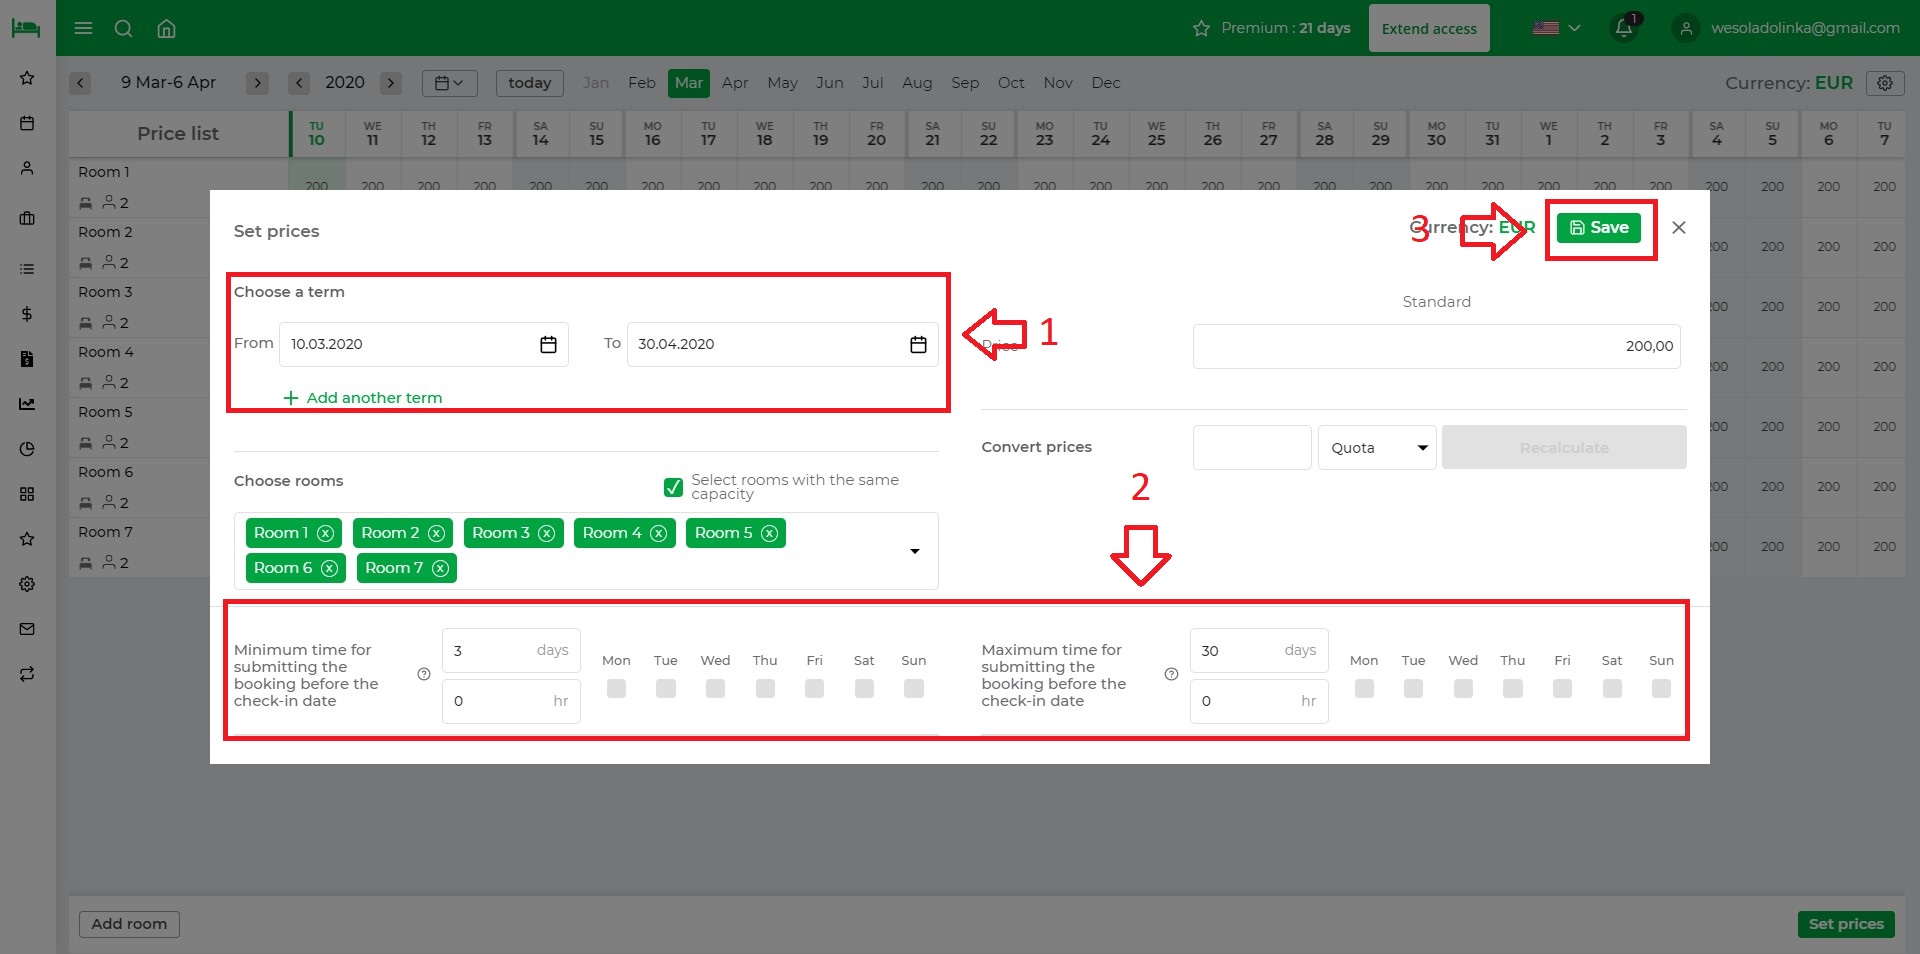The height and width of the screenshot is (954, 1920).
Task: Check Sun under minimum booking time
Action: [x=914, y=688]
